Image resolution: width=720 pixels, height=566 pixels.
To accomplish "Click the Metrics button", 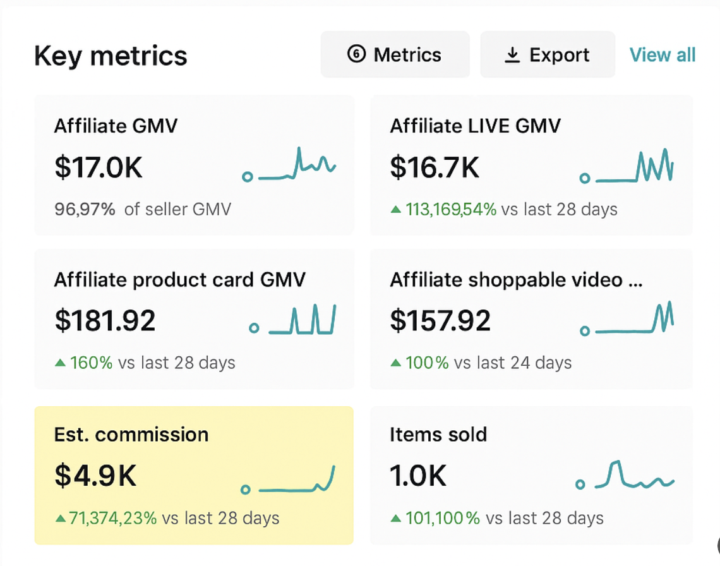I will click(395, 55).
